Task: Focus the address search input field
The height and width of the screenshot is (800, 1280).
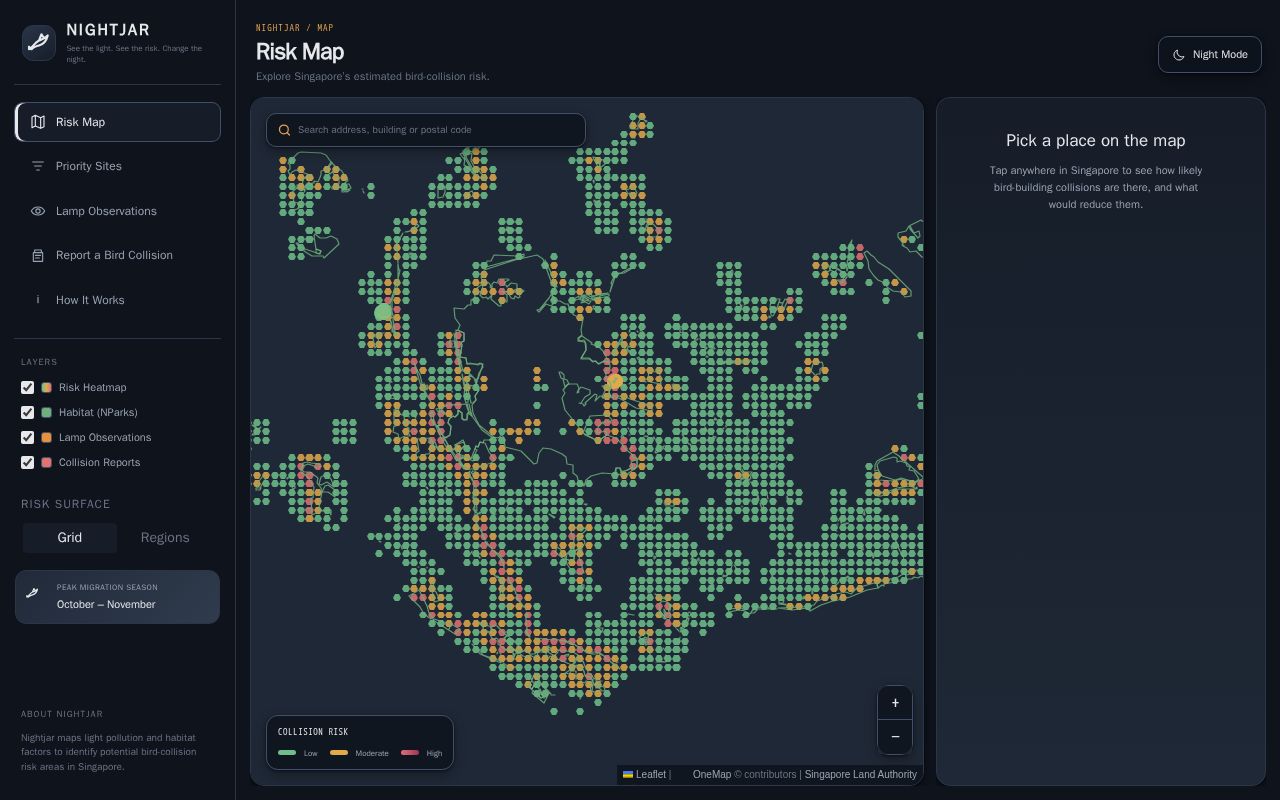Action: 426,130
